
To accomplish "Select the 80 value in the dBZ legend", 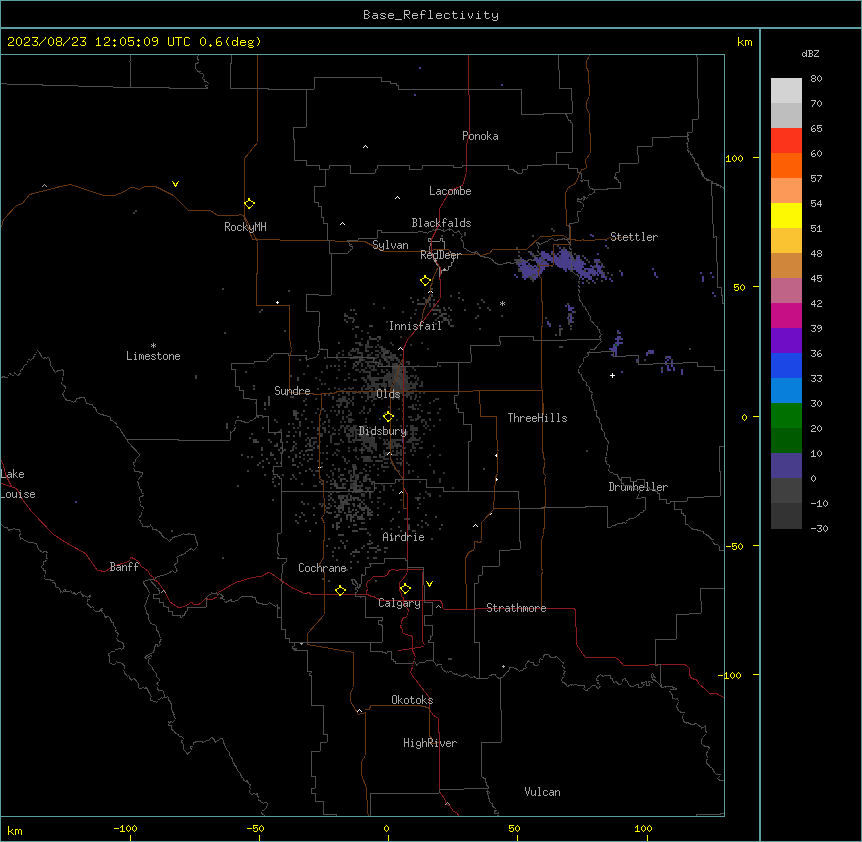I will (816, 79).
